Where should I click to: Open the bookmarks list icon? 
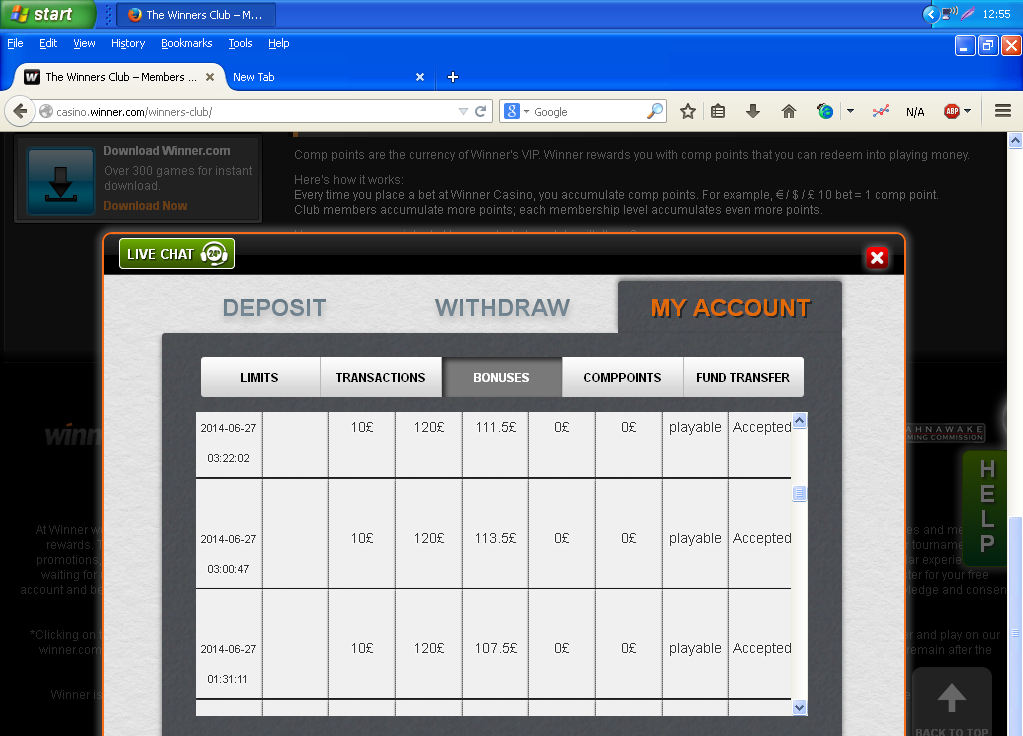tap(718, 112)
